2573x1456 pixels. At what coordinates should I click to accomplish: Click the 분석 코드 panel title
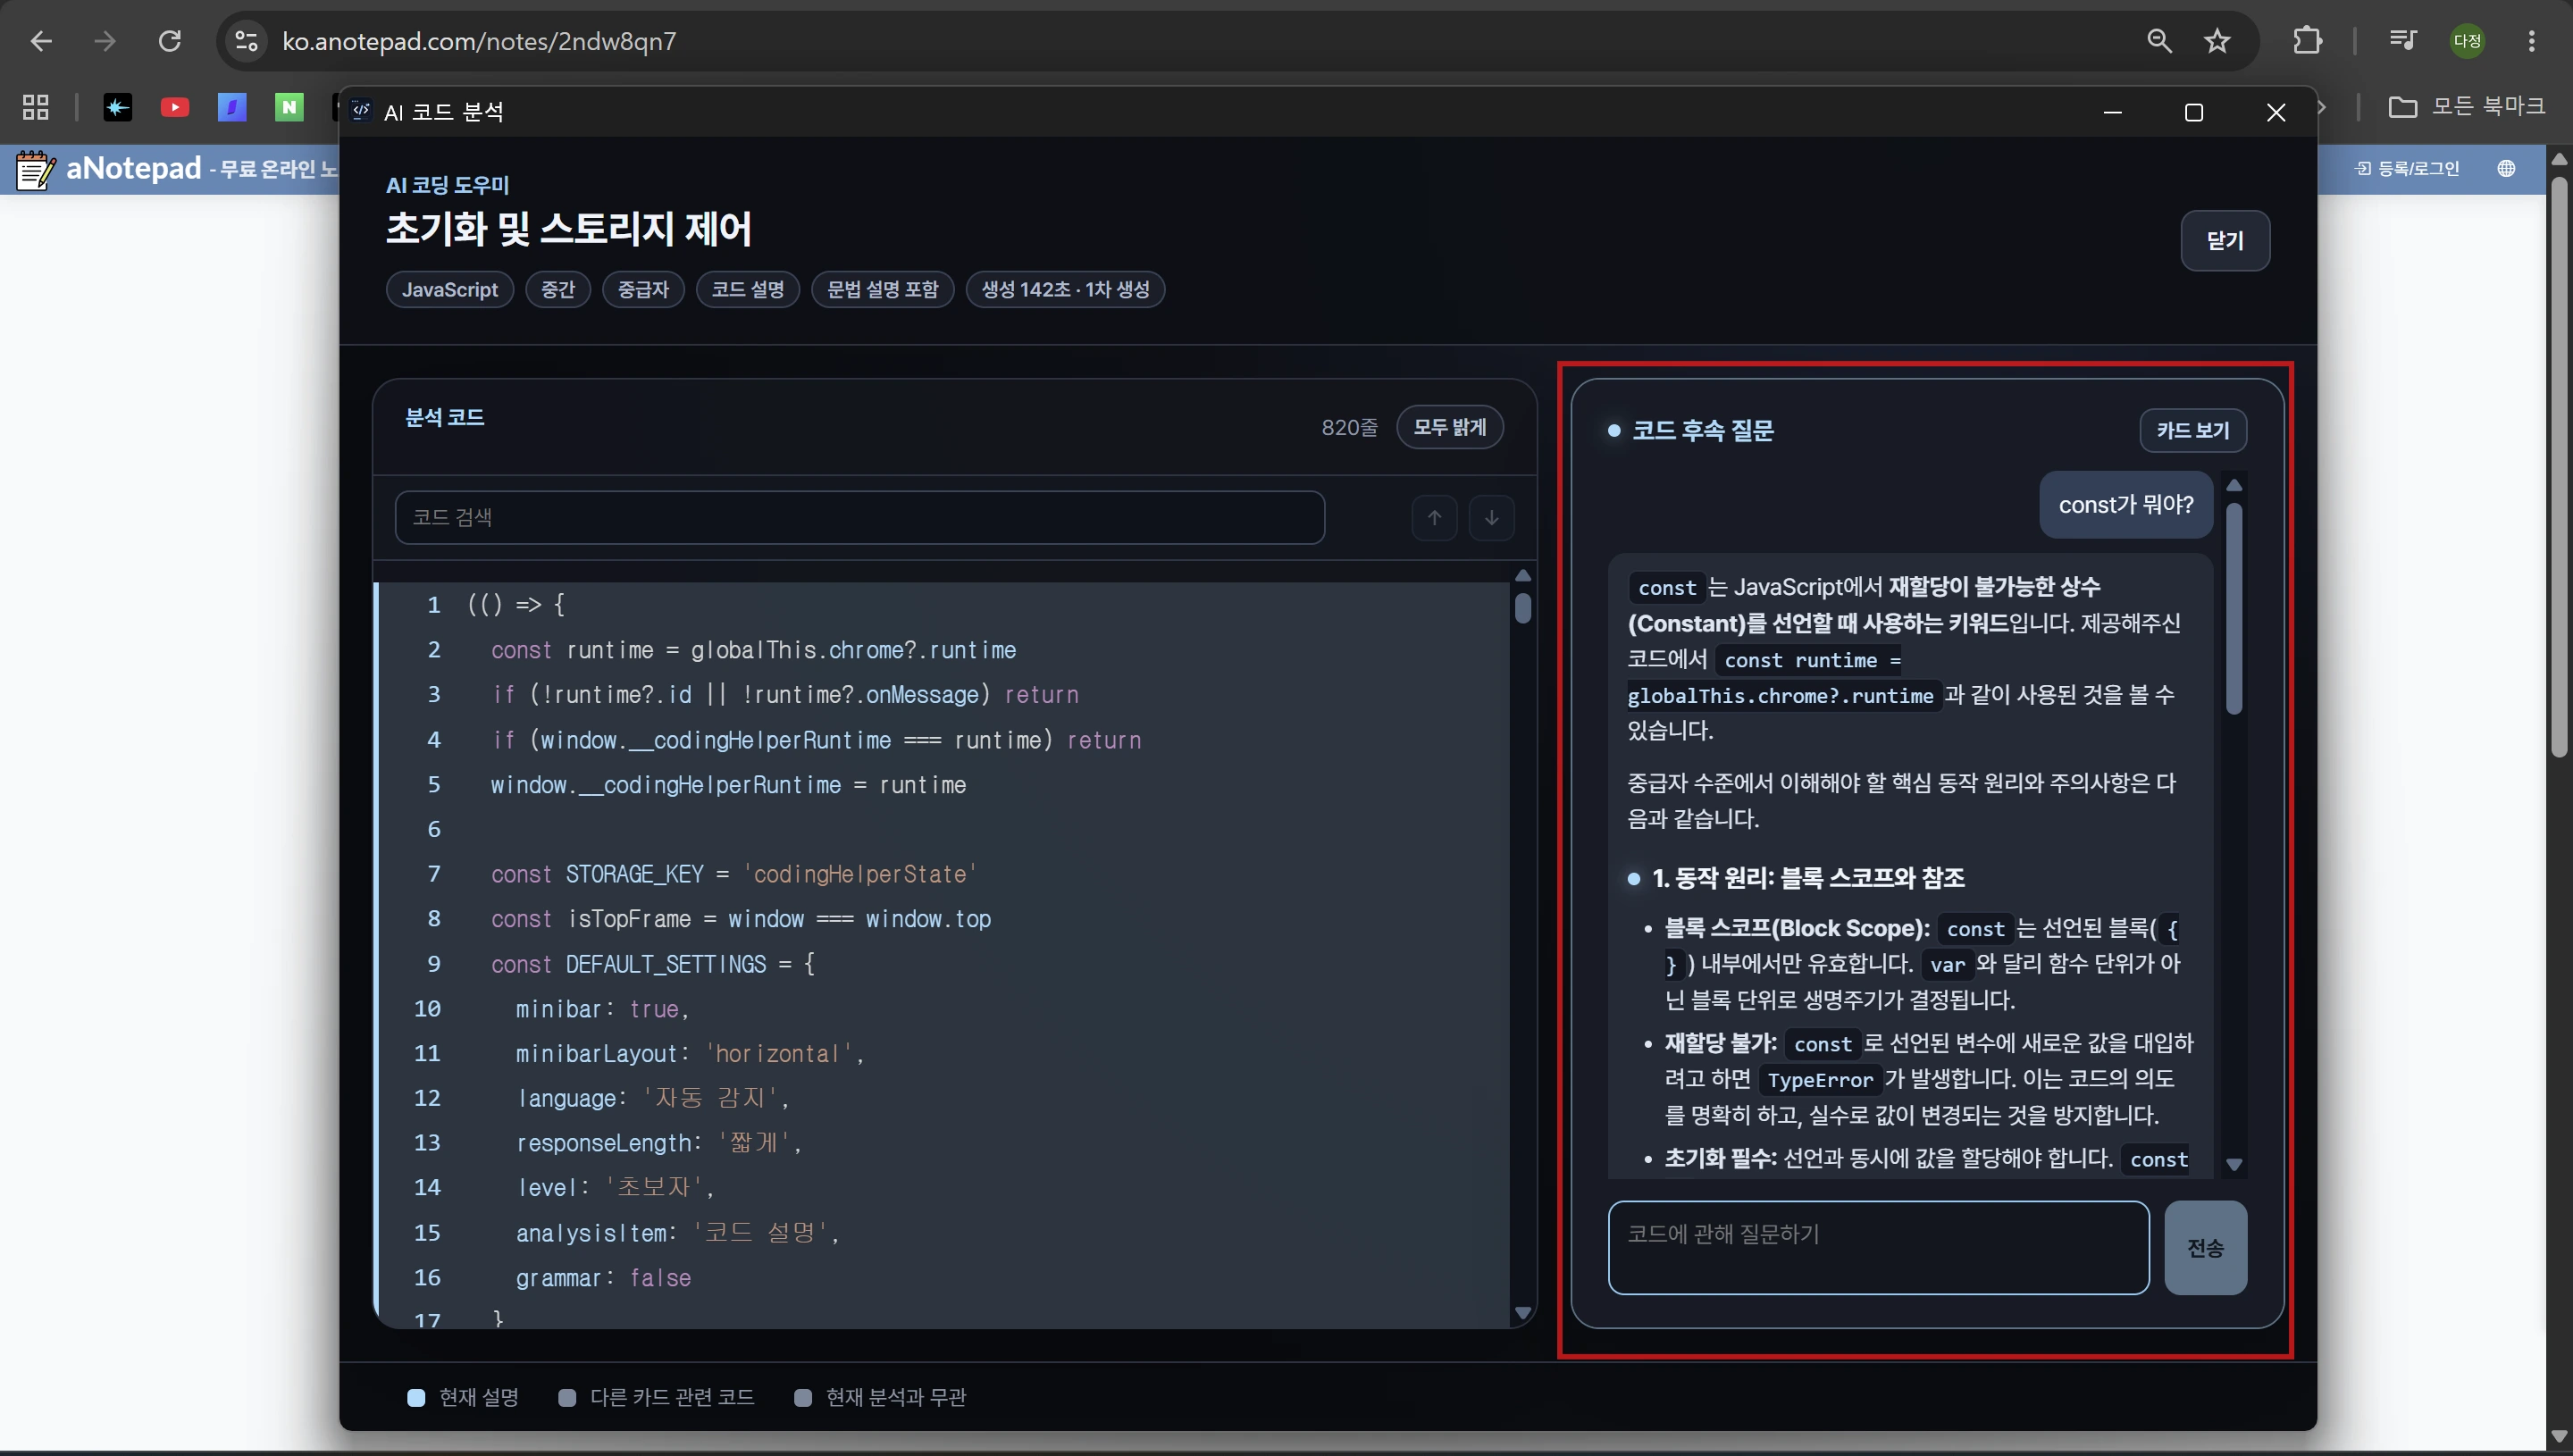(444, 417)
